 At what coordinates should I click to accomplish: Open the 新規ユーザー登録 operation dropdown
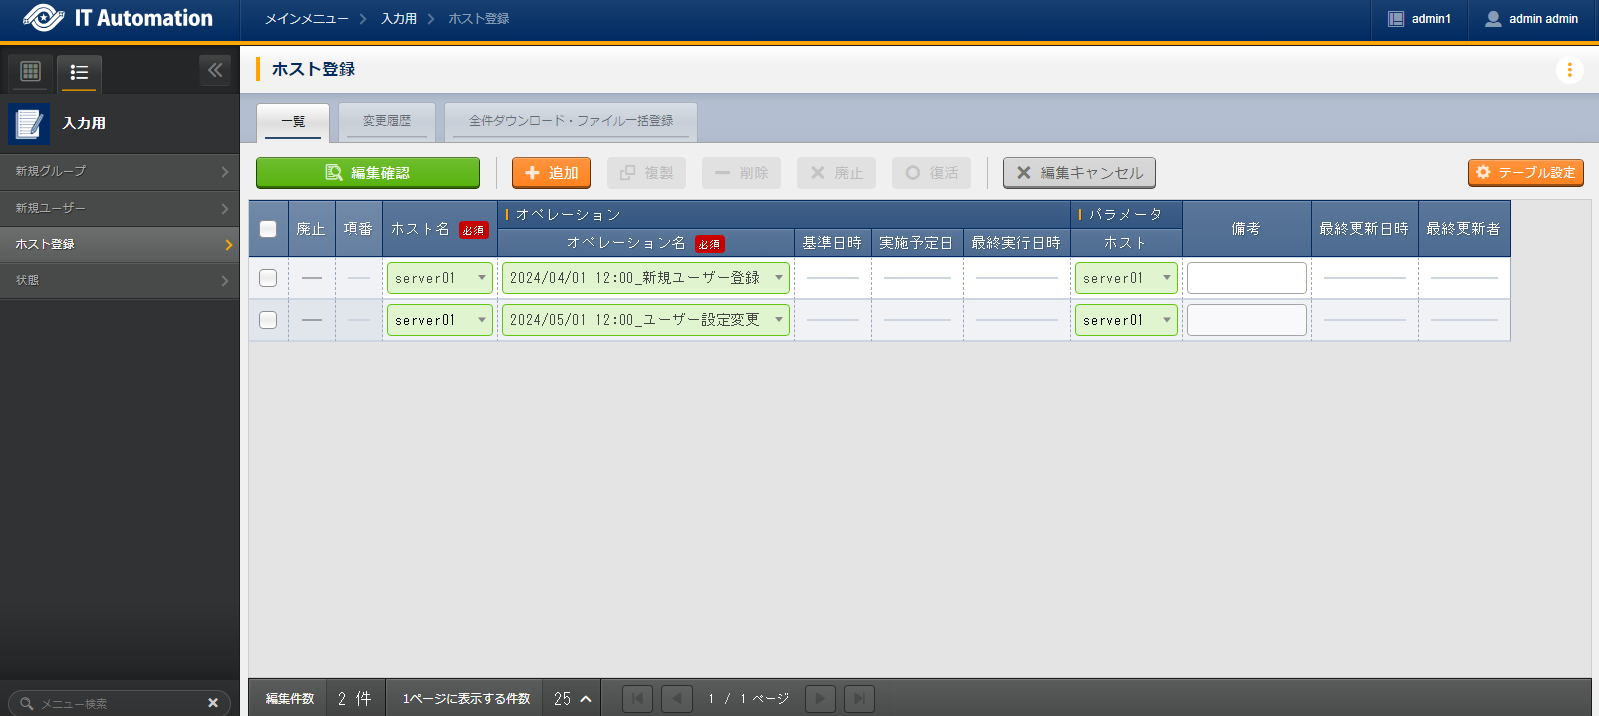[645, 278]
